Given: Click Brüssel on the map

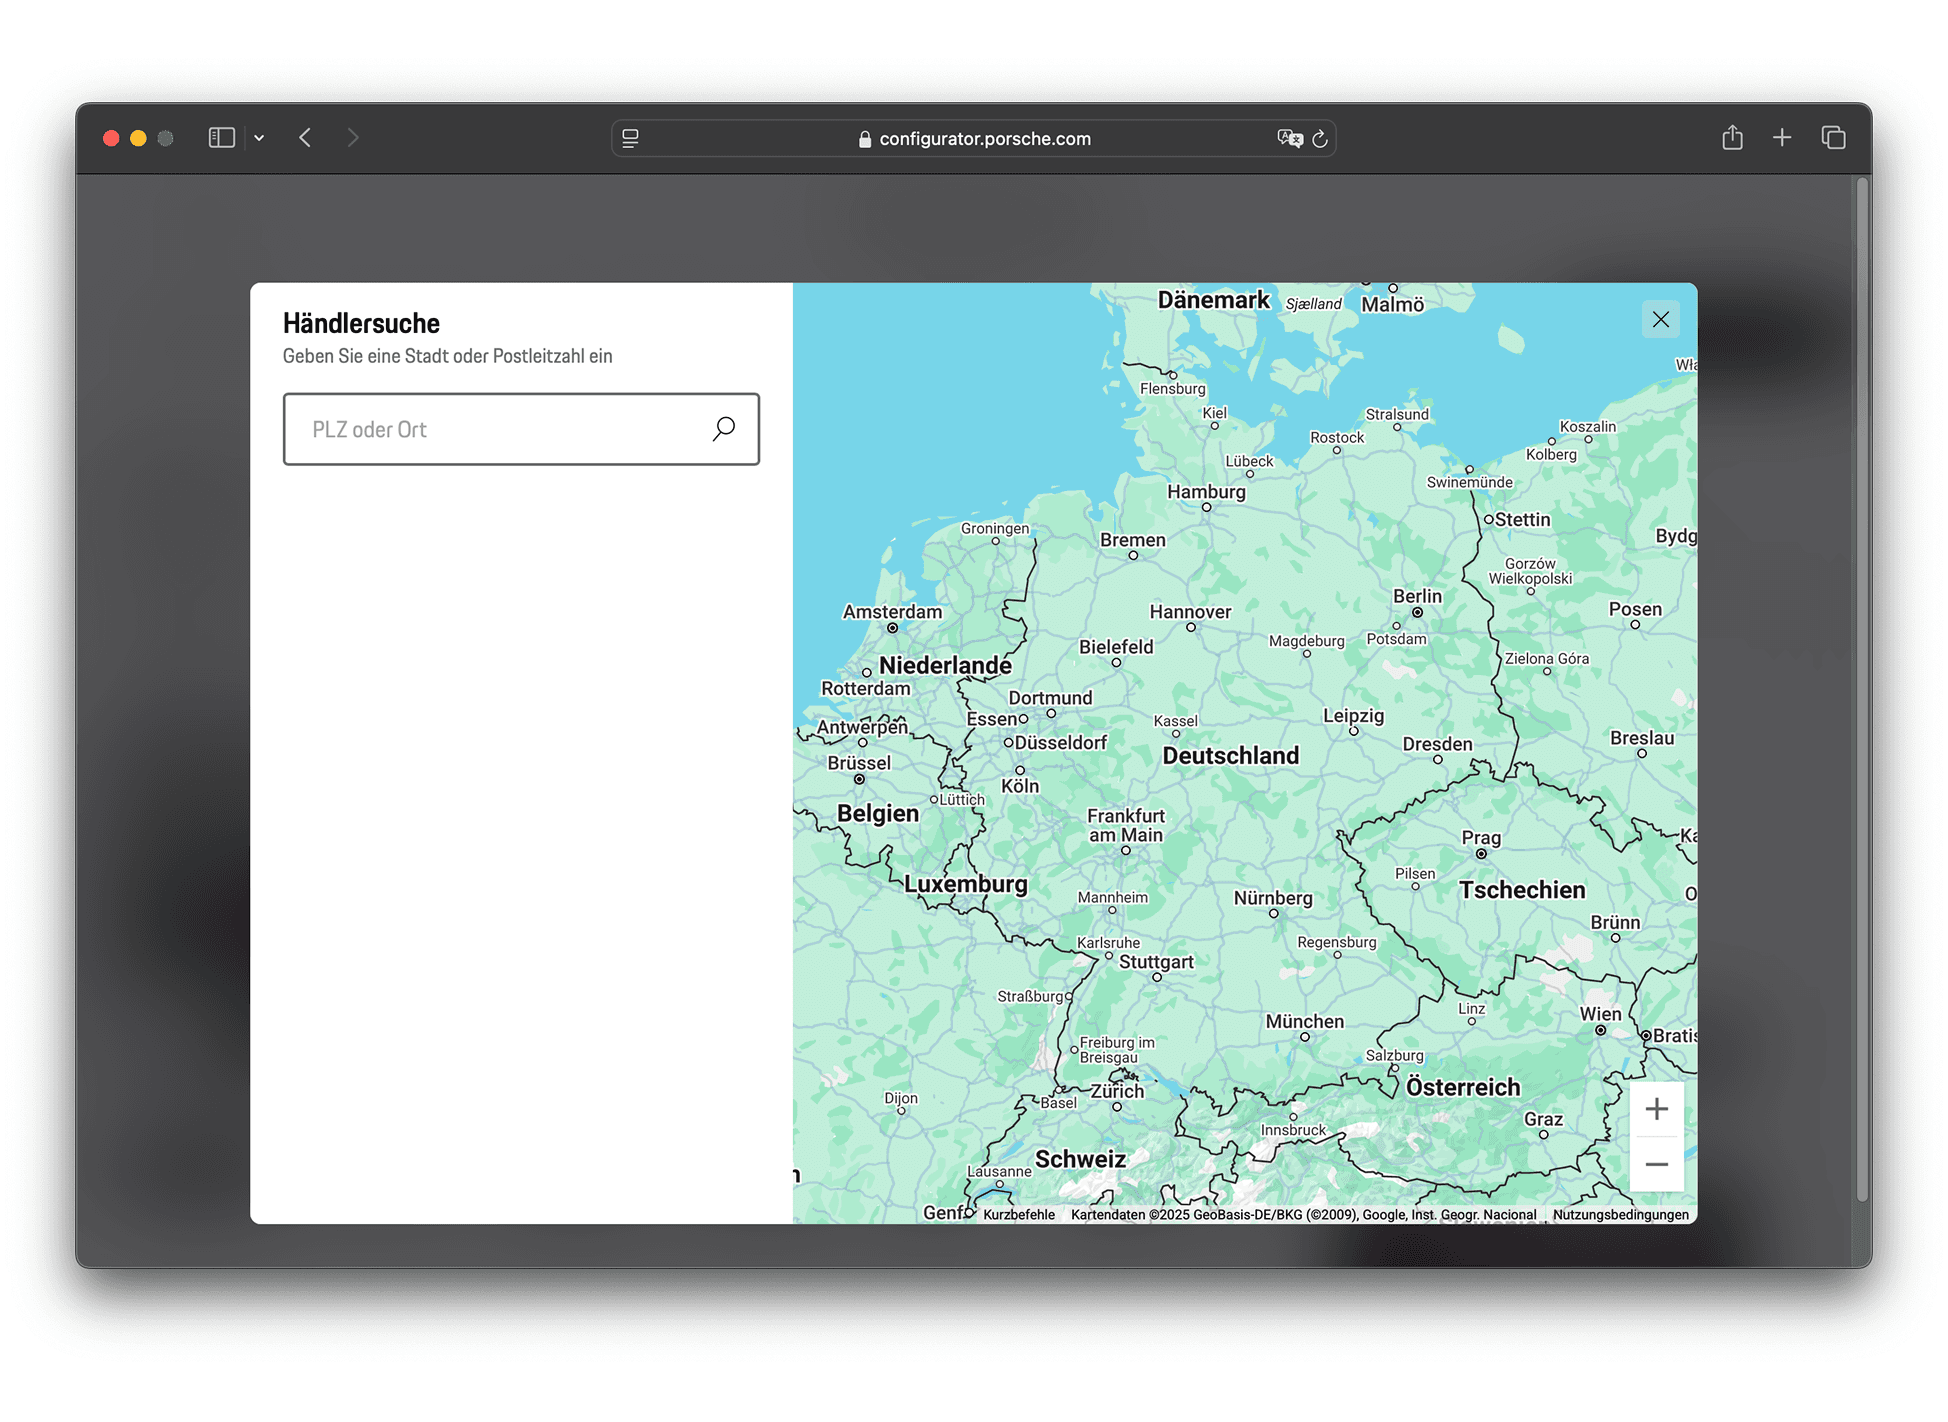Looking at the screenshot, I should [859, 763].
